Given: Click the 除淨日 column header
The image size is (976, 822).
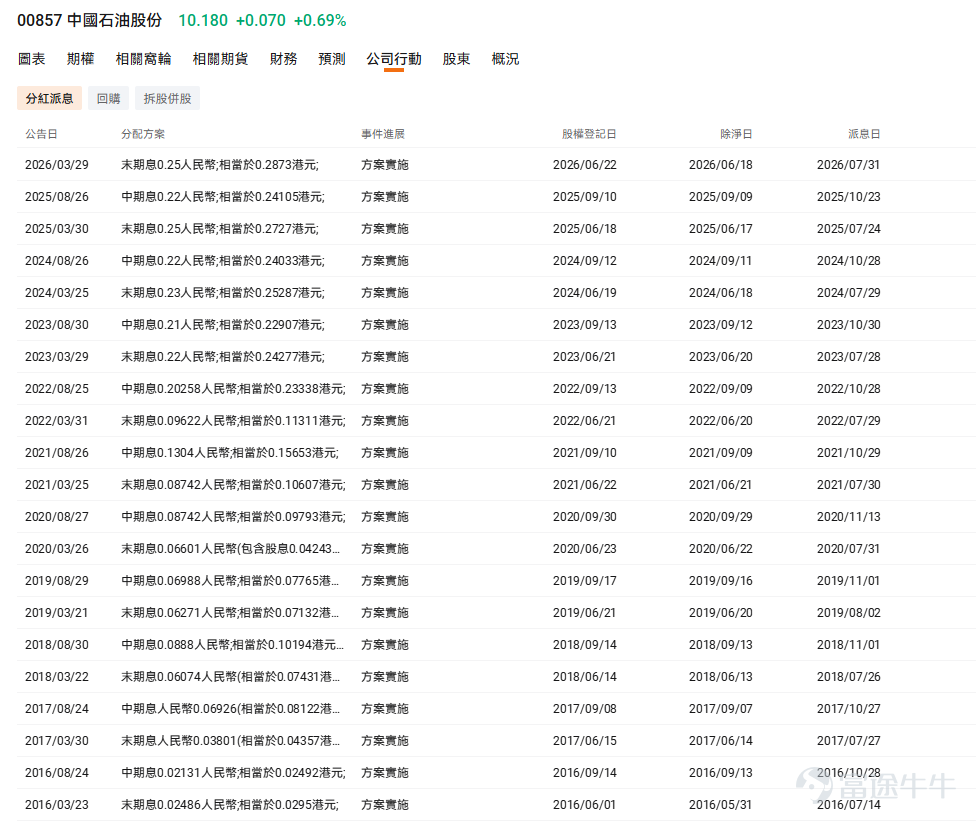Looking at the screenshot, I should click(x=736, y=134).
